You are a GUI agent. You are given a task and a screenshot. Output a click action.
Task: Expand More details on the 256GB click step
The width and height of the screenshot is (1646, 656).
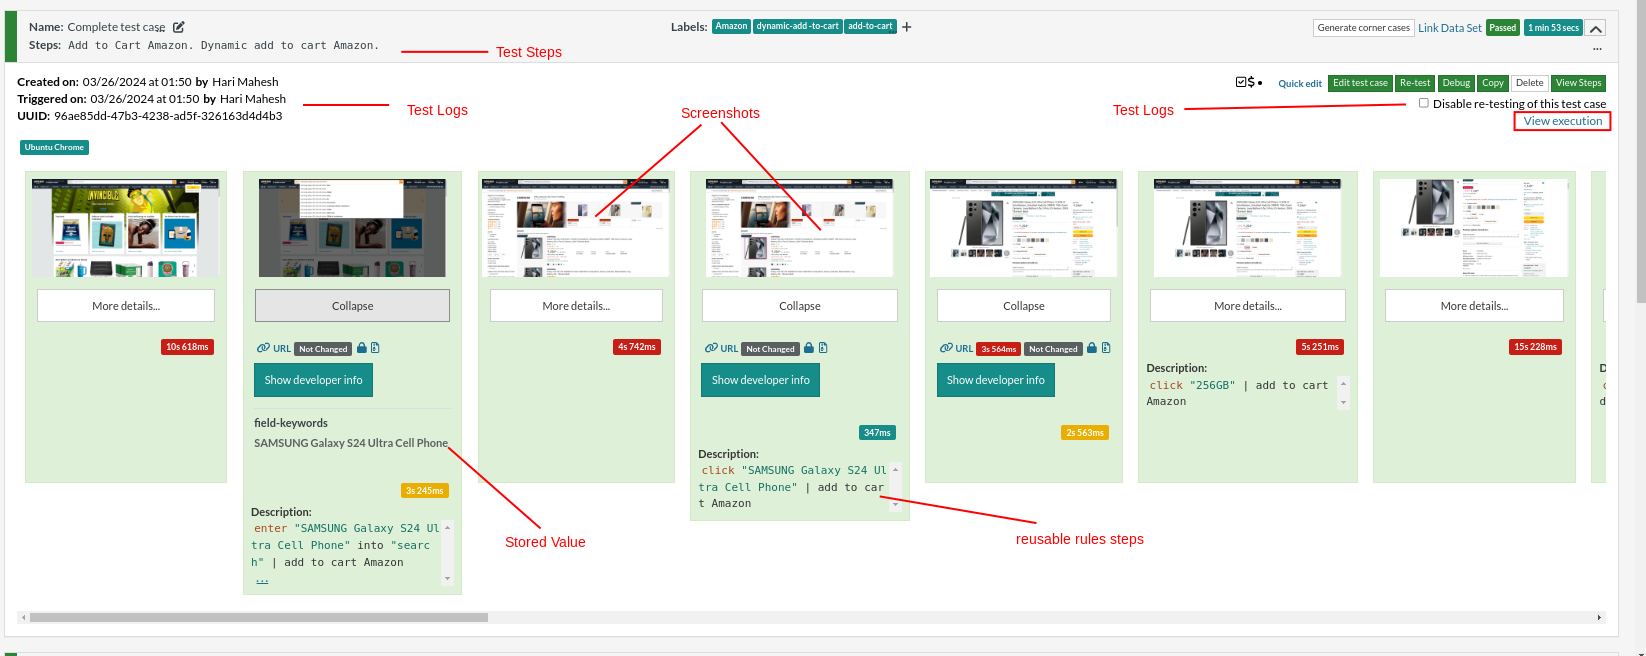click(x=1247, y=306)
